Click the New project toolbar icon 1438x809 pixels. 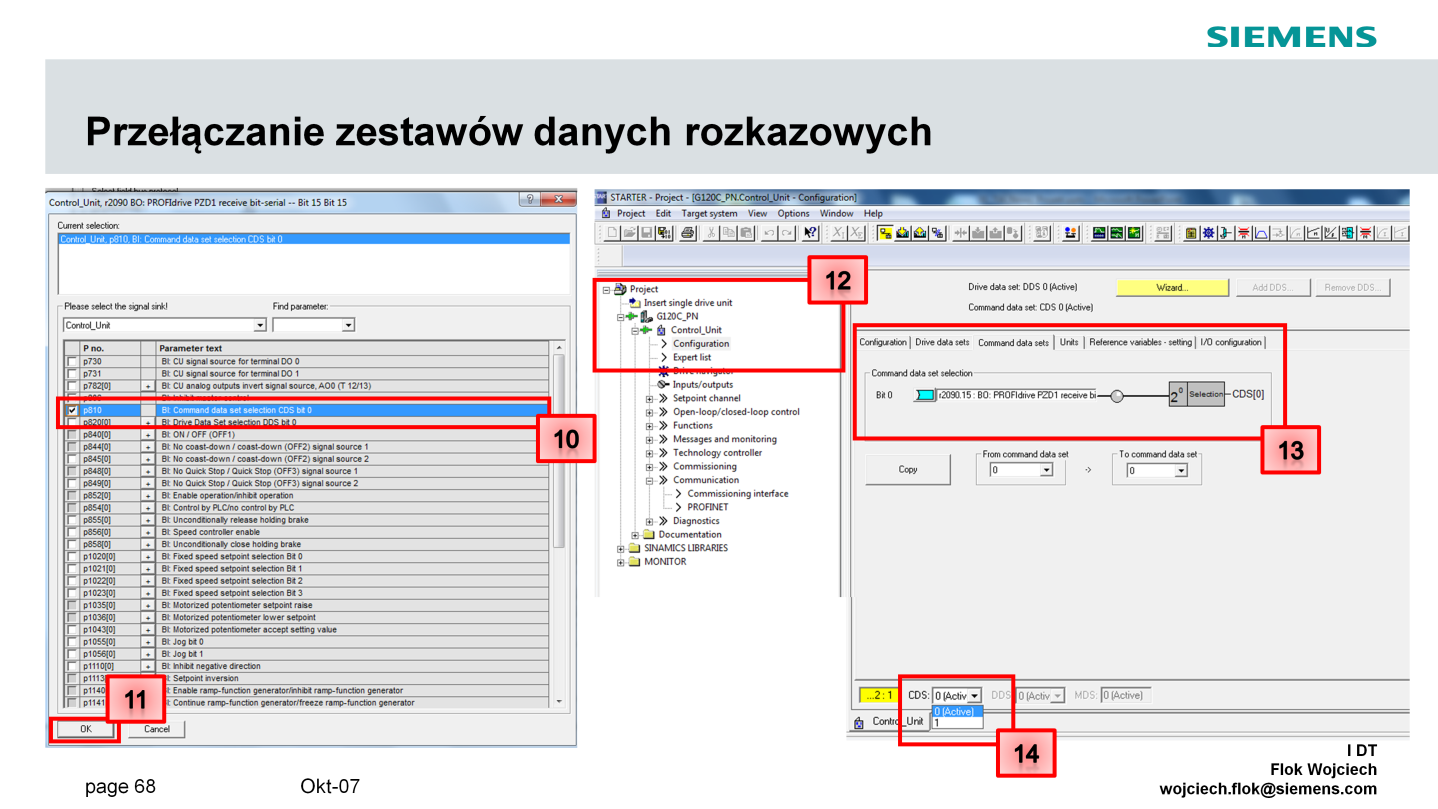tap(613, 233)
